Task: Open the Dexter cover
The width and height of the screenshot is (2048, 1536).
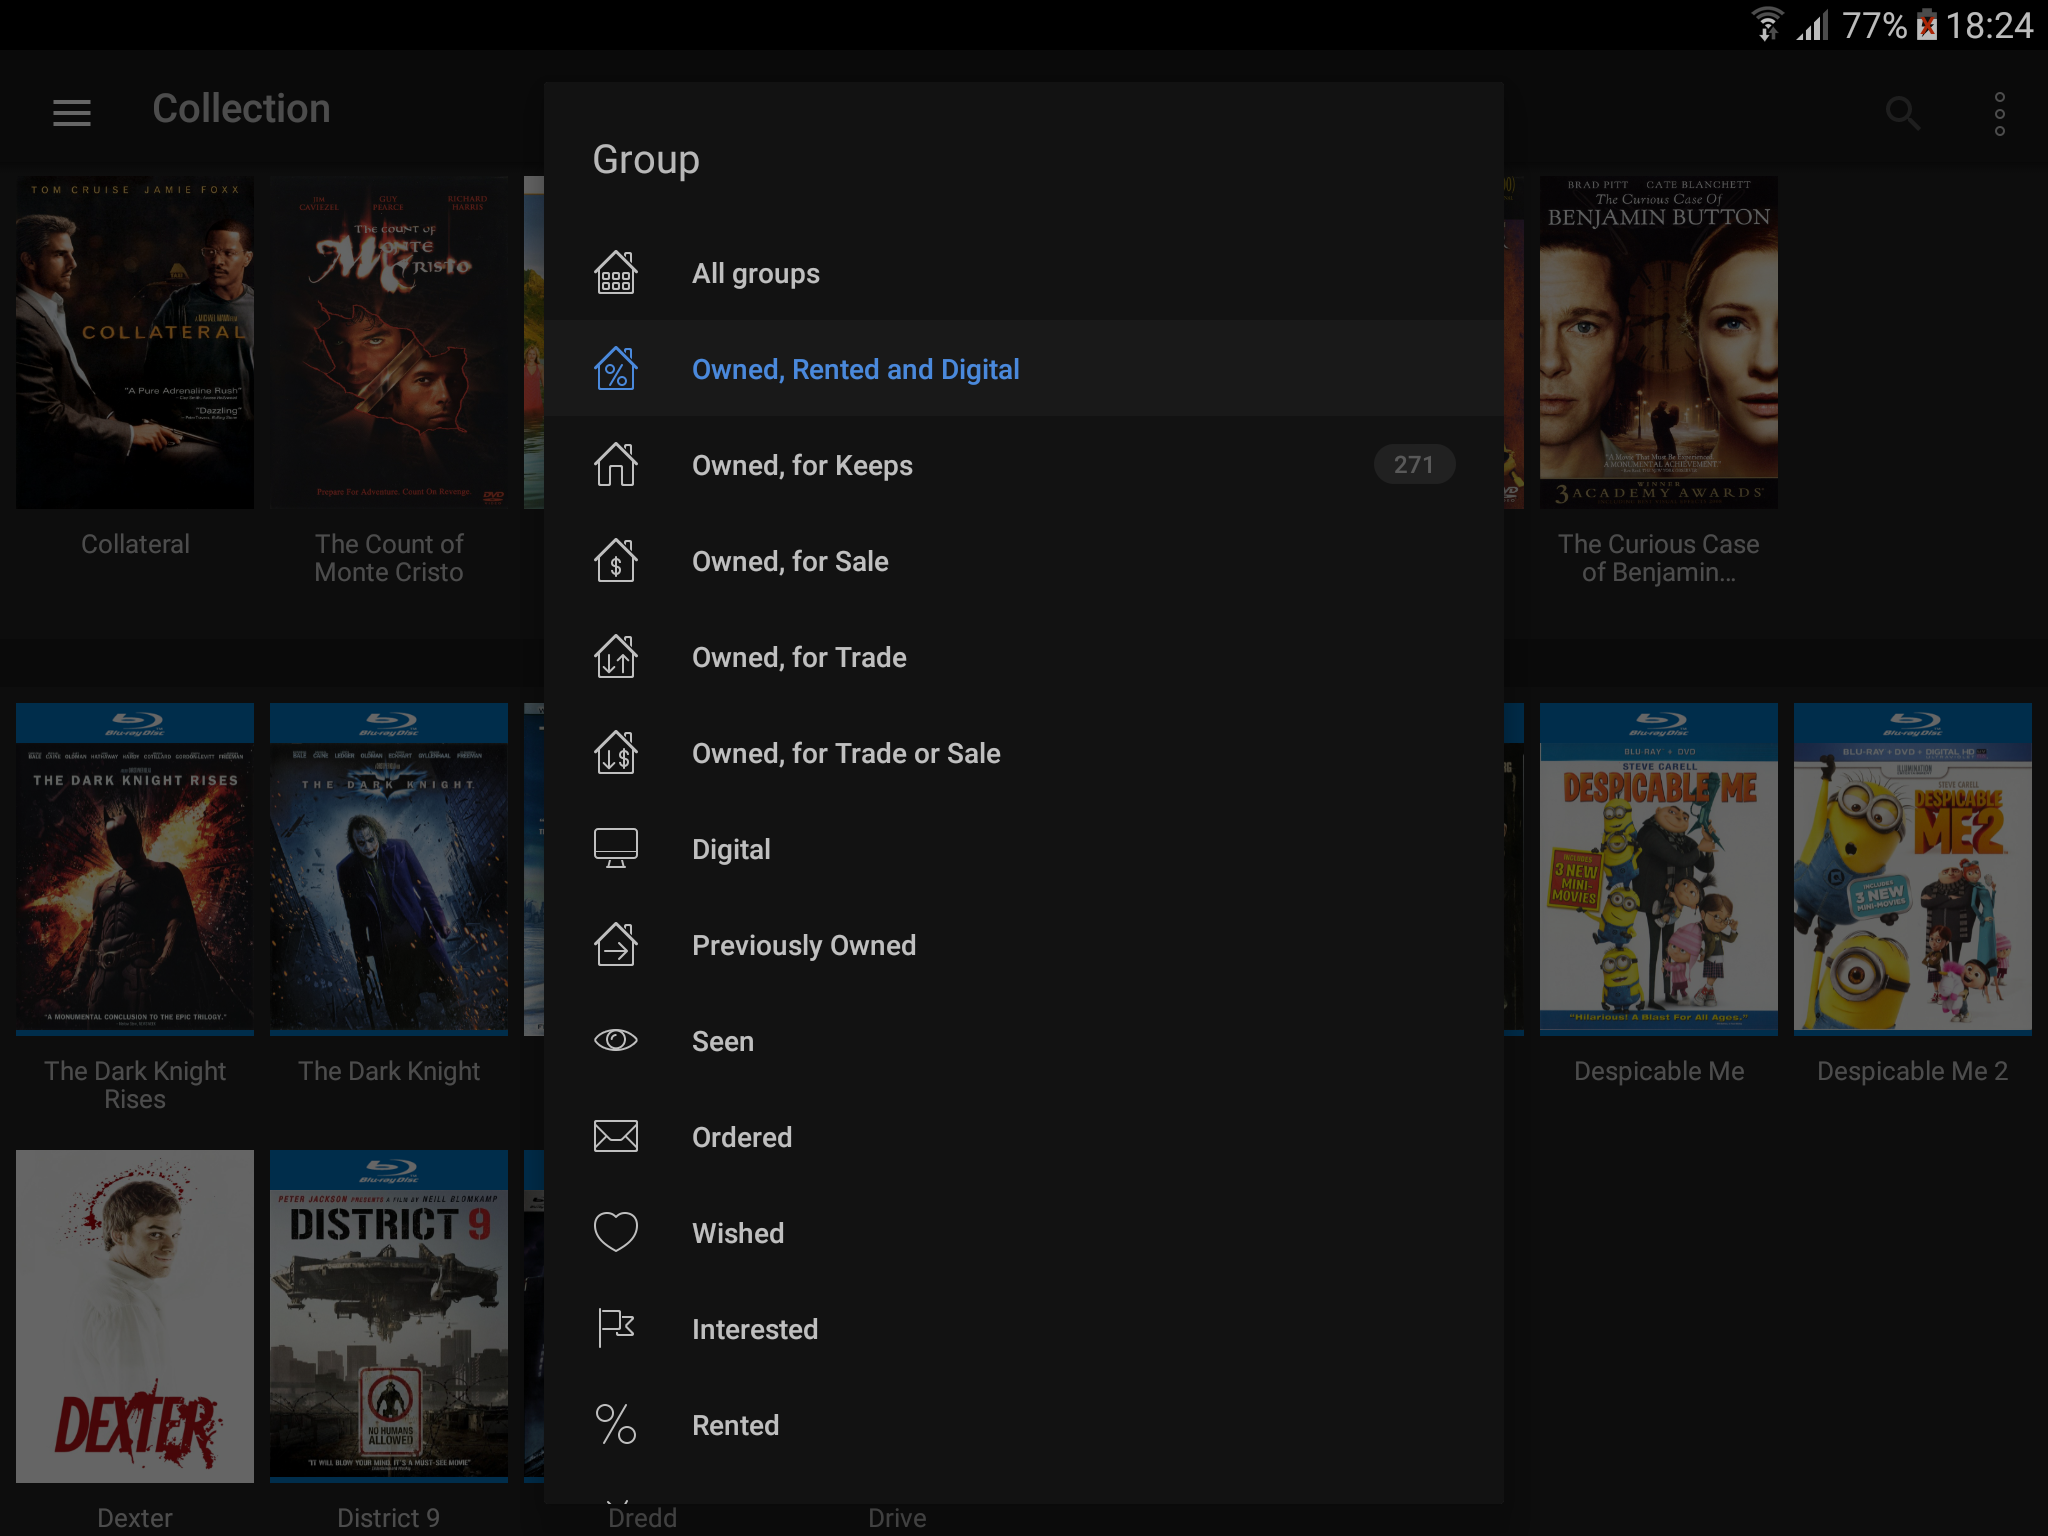Action: point(135,1316)
